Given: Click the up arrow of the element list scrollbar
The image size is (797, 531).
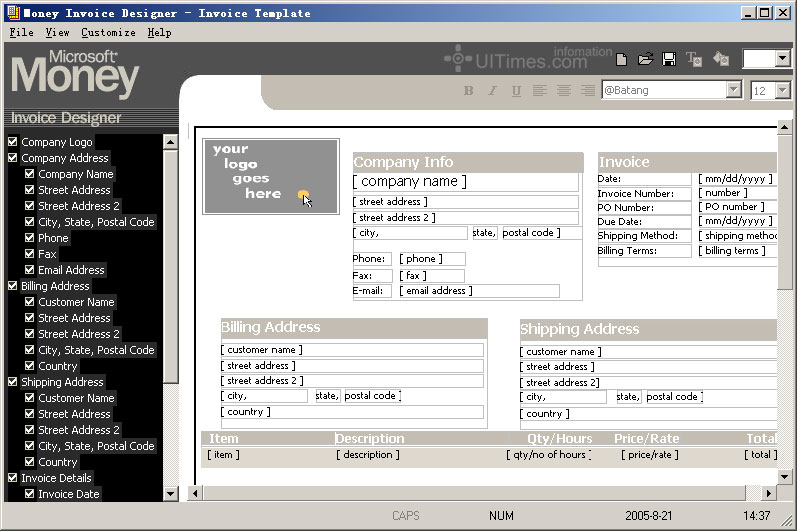Looking at the screenshot, I should [x=170, y=142].
